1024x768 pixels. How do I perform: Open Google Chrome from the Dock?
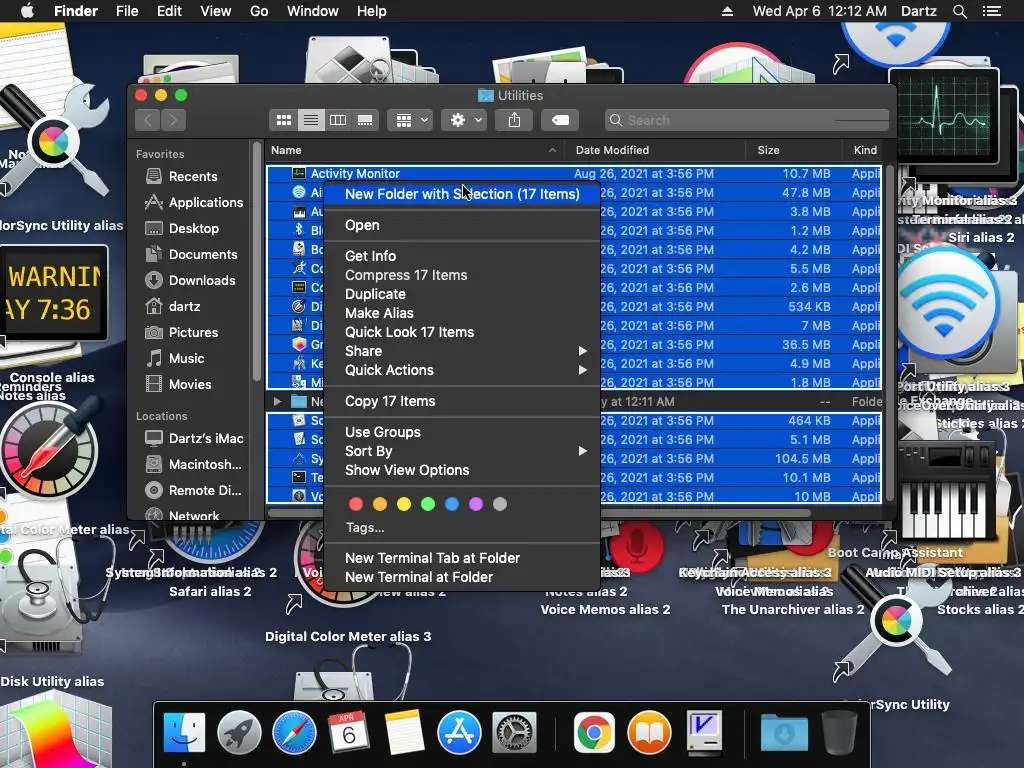point(594,733)
